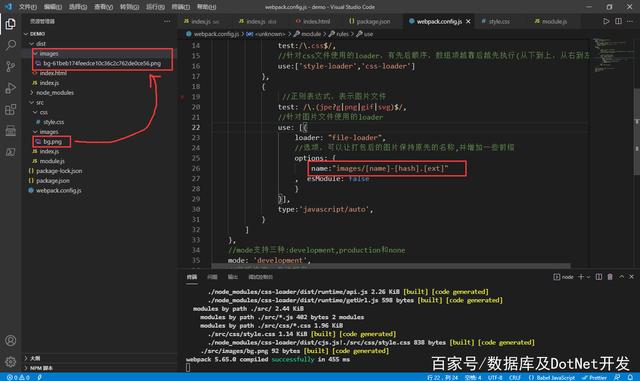Collapse the DEMO root folder
640x381 pixels.
[27, 34]
